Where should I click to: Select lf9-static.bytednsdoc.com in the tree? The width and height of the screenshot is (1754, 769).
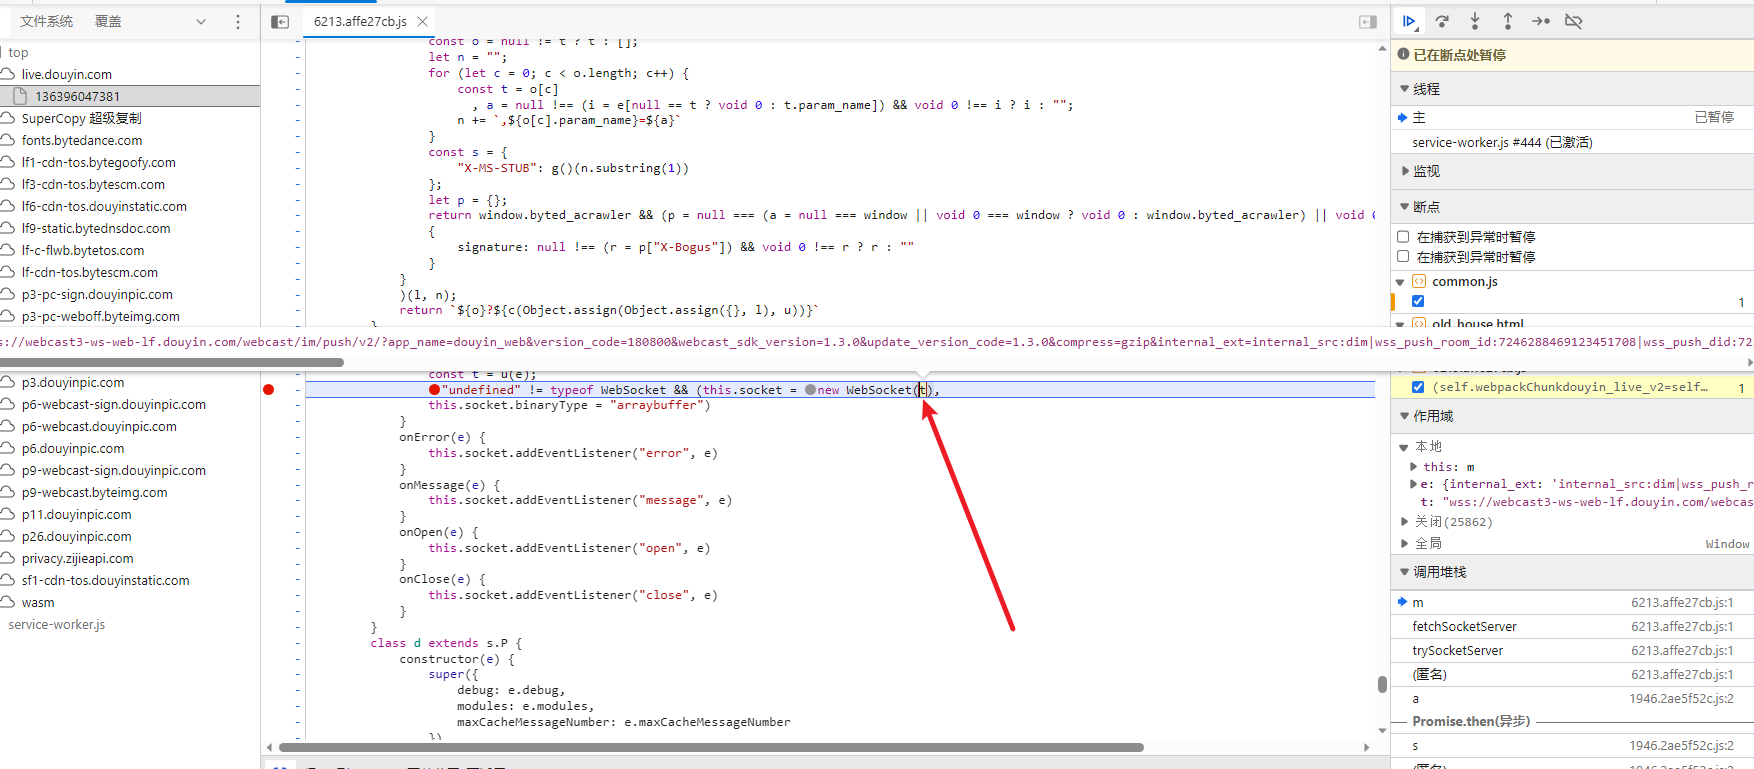(x=96, y=228)
